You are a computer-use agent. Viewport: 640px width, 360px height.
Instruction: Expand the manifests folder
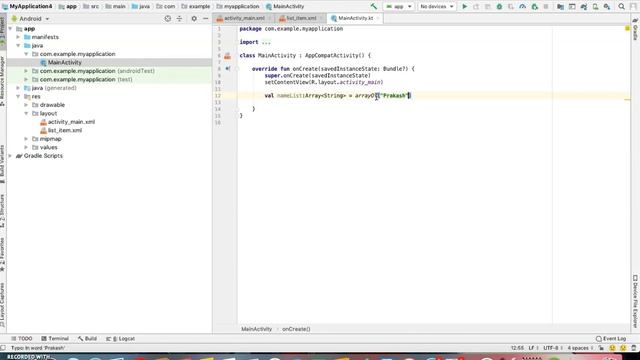(18, 37)
